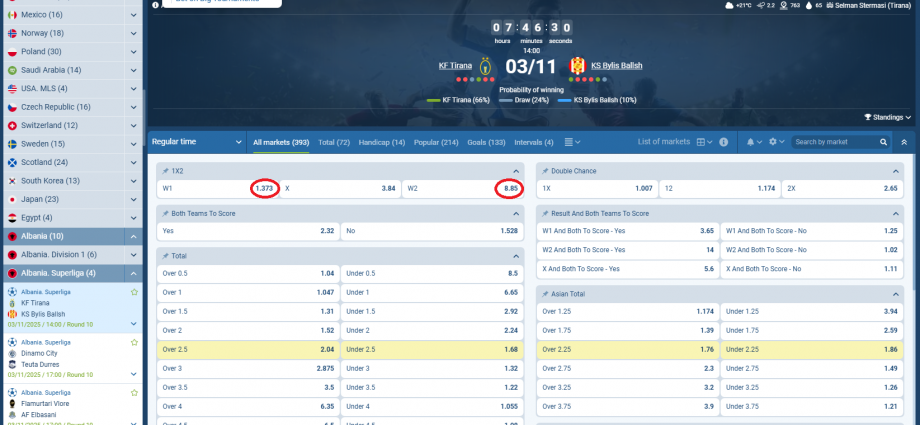Expand Albania. Division 1 (6)

[134, 255]
